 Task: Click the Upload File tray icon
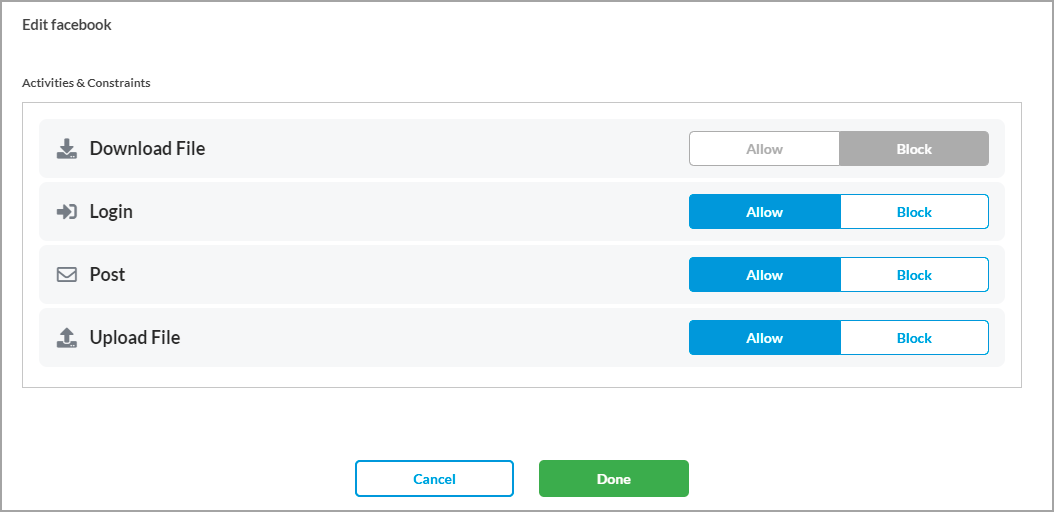point(67,338)
